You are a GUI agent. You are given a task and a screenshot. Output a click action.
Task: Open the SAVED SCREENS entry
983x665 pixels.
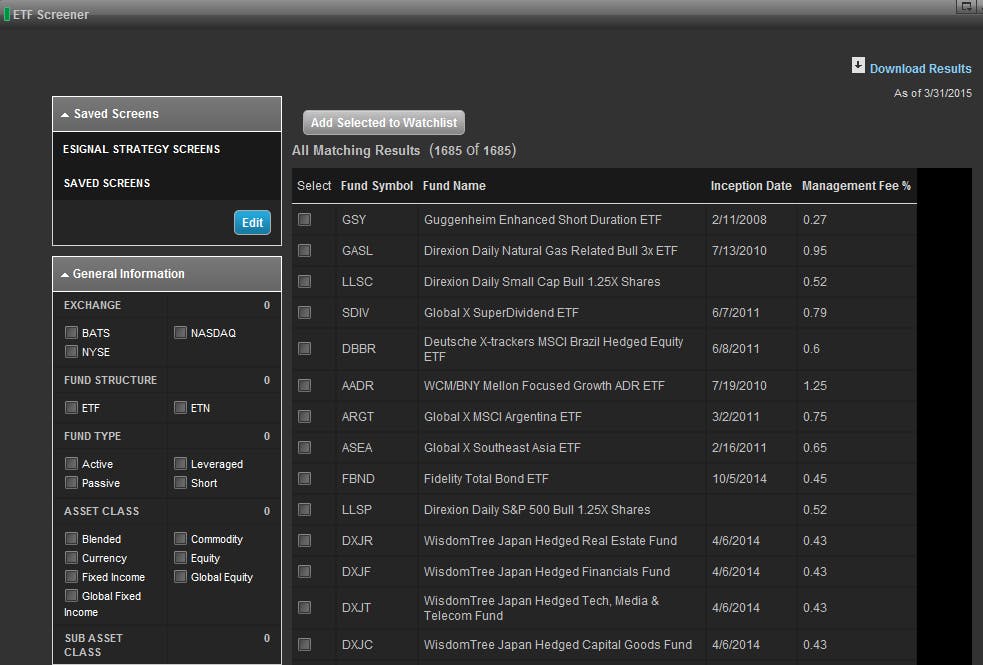(107, 183)
